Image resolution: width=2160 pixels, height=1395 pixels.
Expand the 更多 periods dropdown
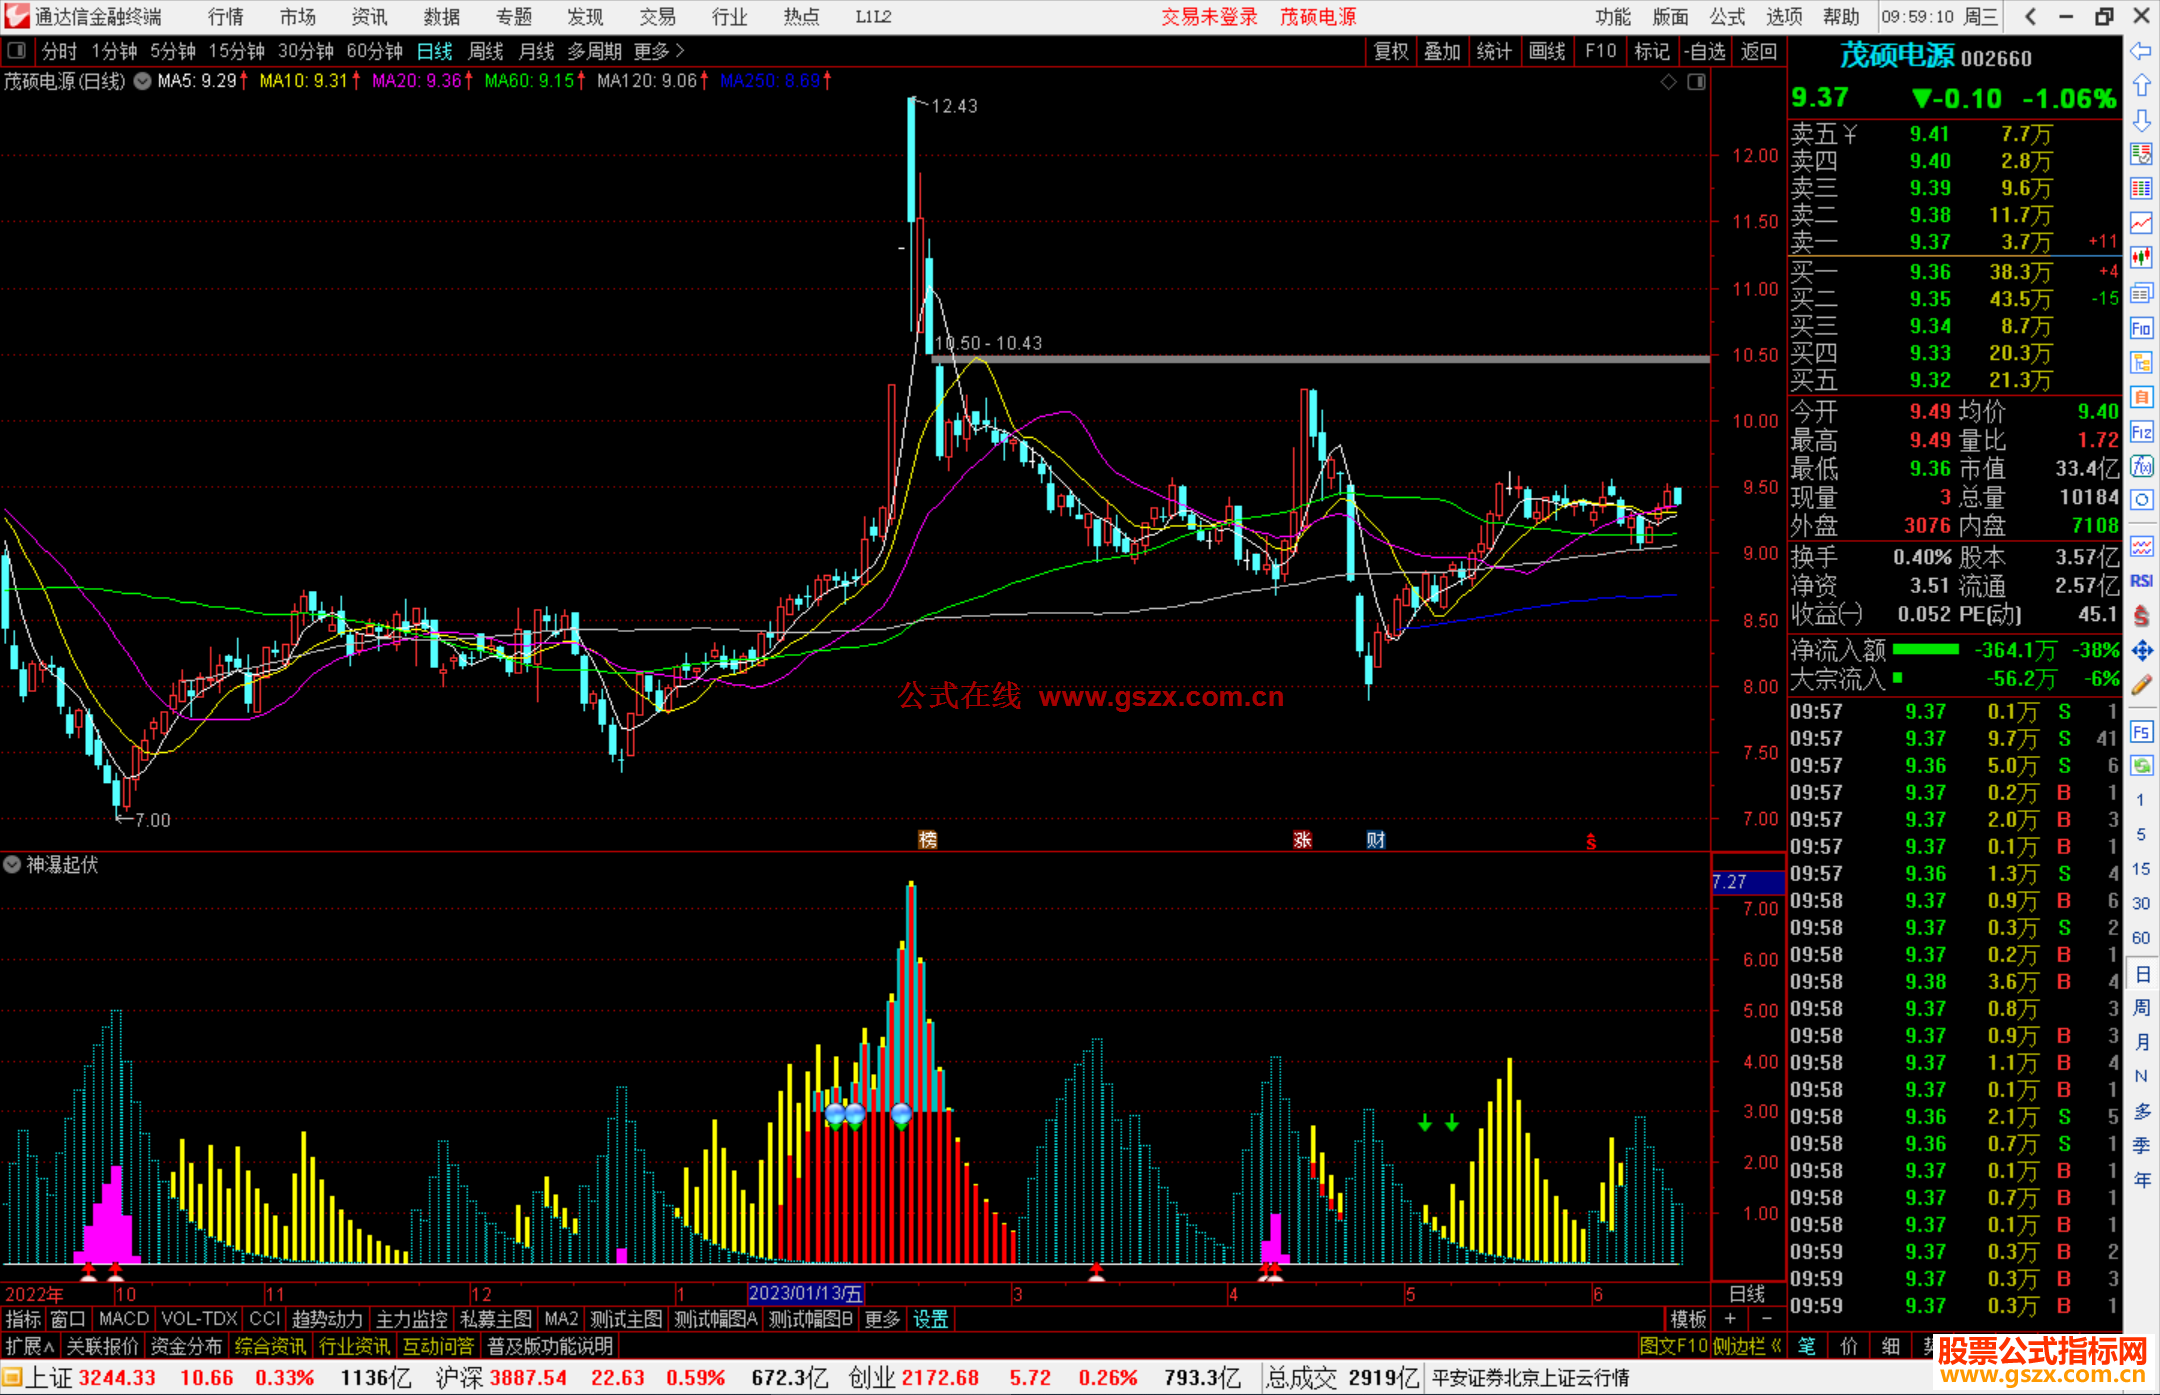[659, 51]
